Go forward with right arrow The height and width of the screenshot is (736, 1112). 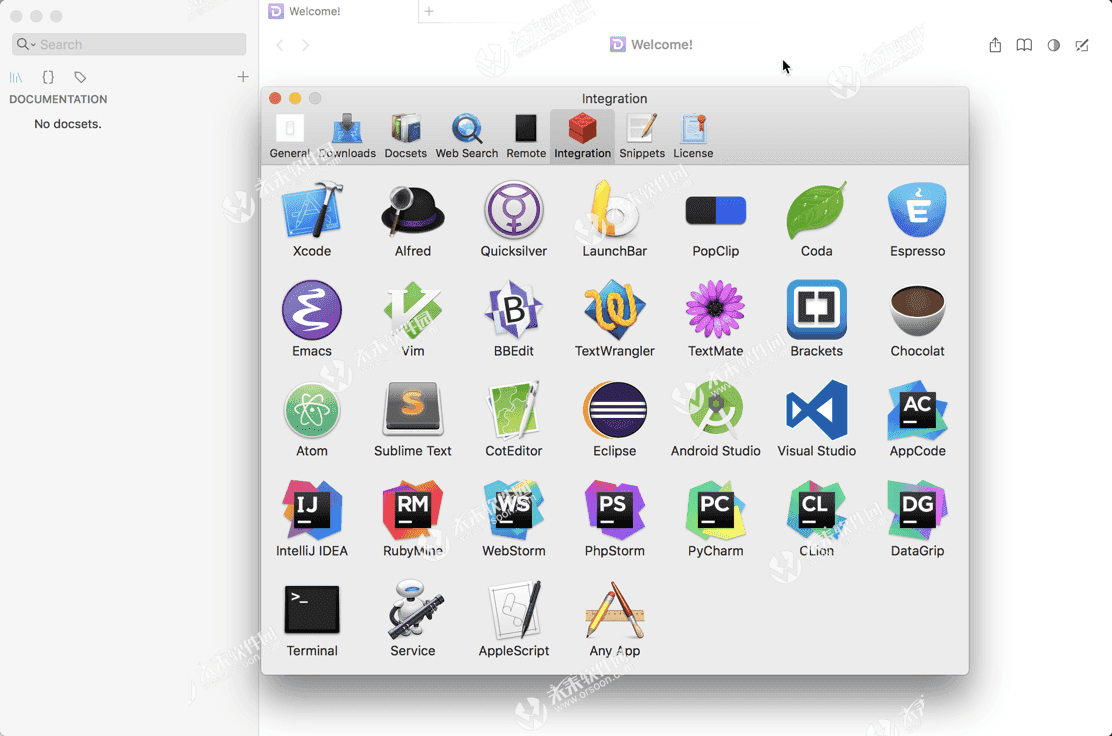pyautogui.click(x=306, y=45)
